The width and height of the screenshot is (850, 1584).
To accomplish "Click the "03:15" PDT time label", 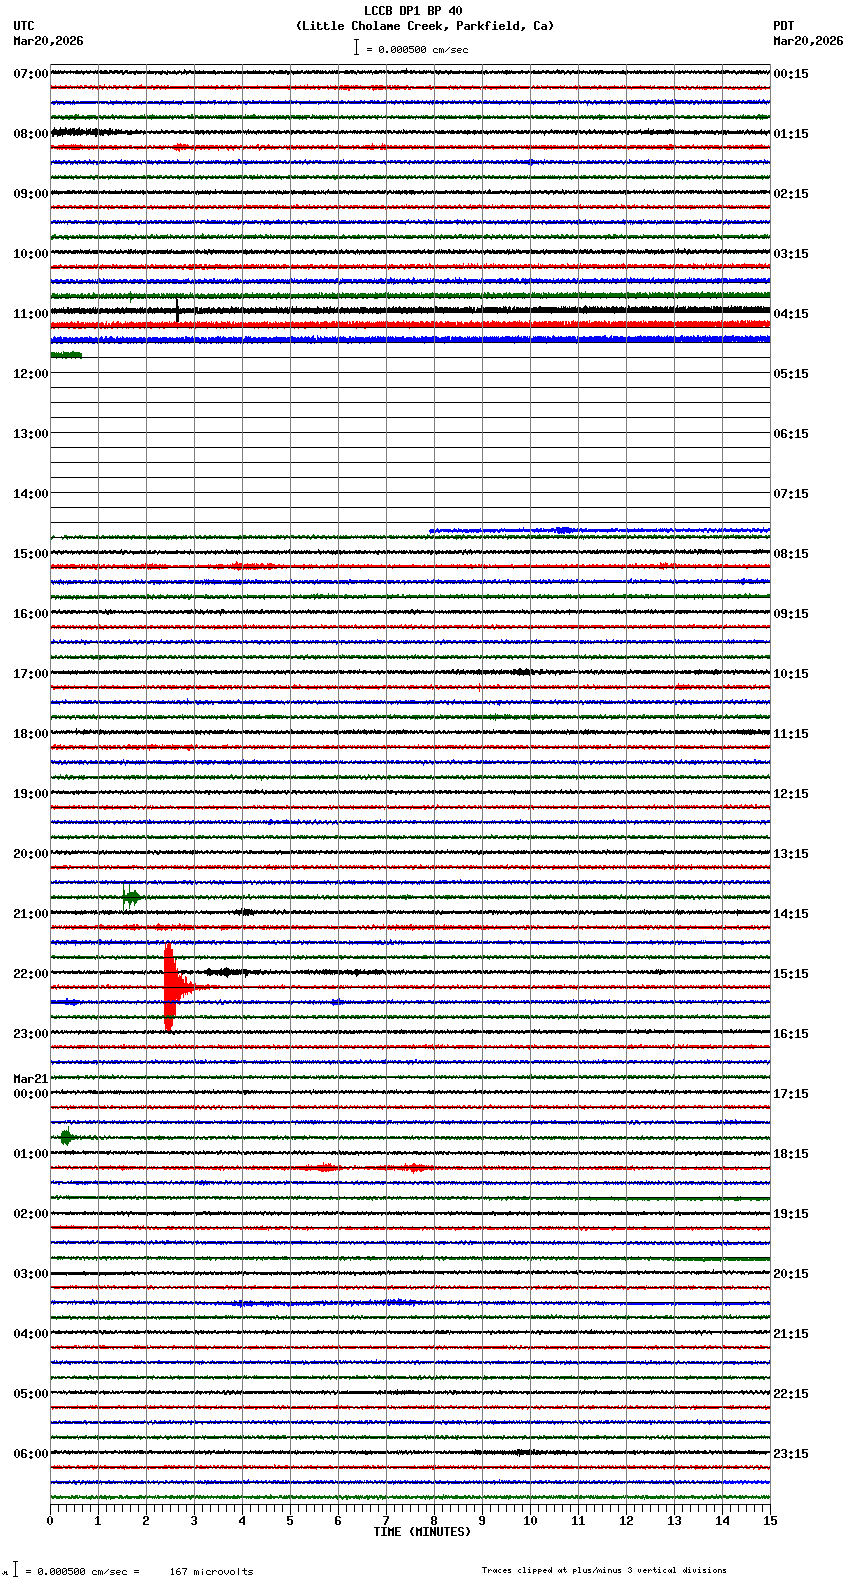I will 791,254.
